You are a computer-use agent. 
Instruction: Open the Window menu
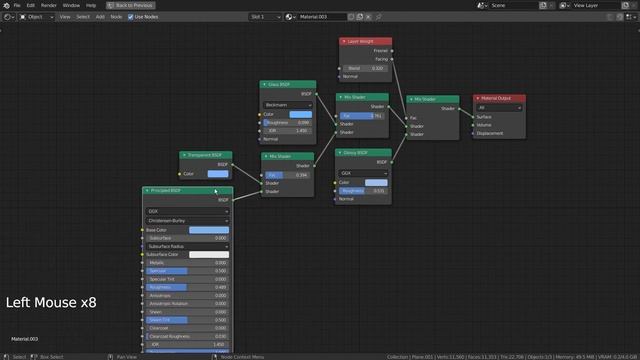[x=71, y=5]
